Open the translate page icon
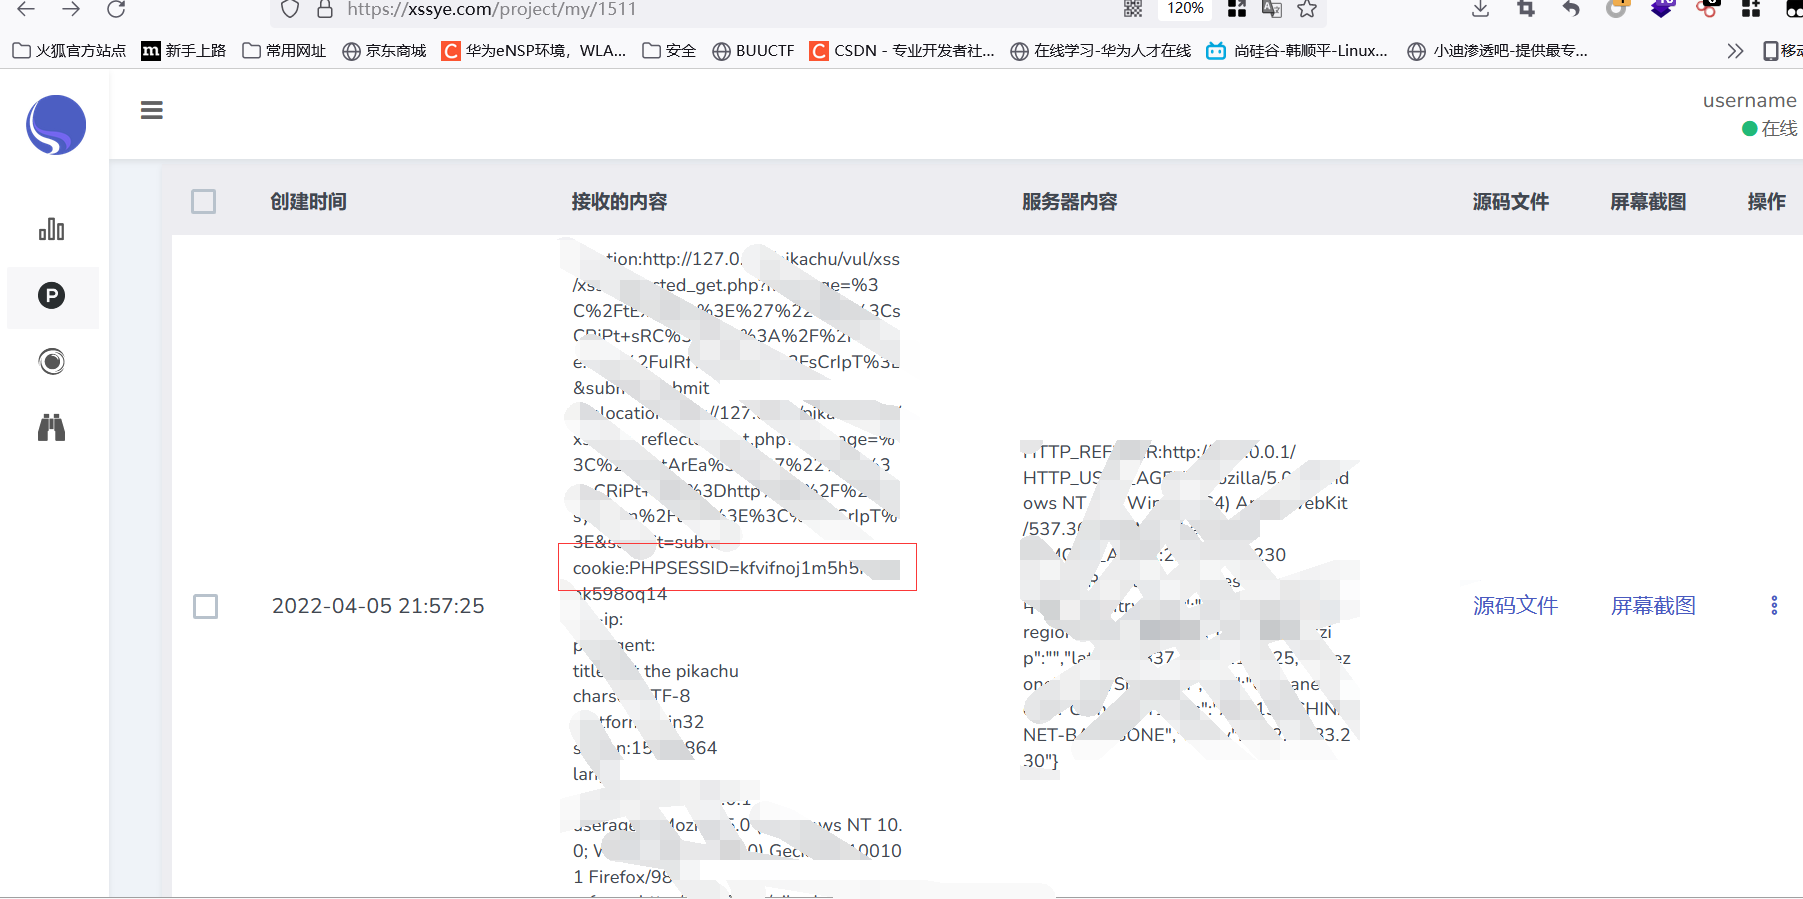Viewport: 1803px width, 899px height. [1272, 9]
